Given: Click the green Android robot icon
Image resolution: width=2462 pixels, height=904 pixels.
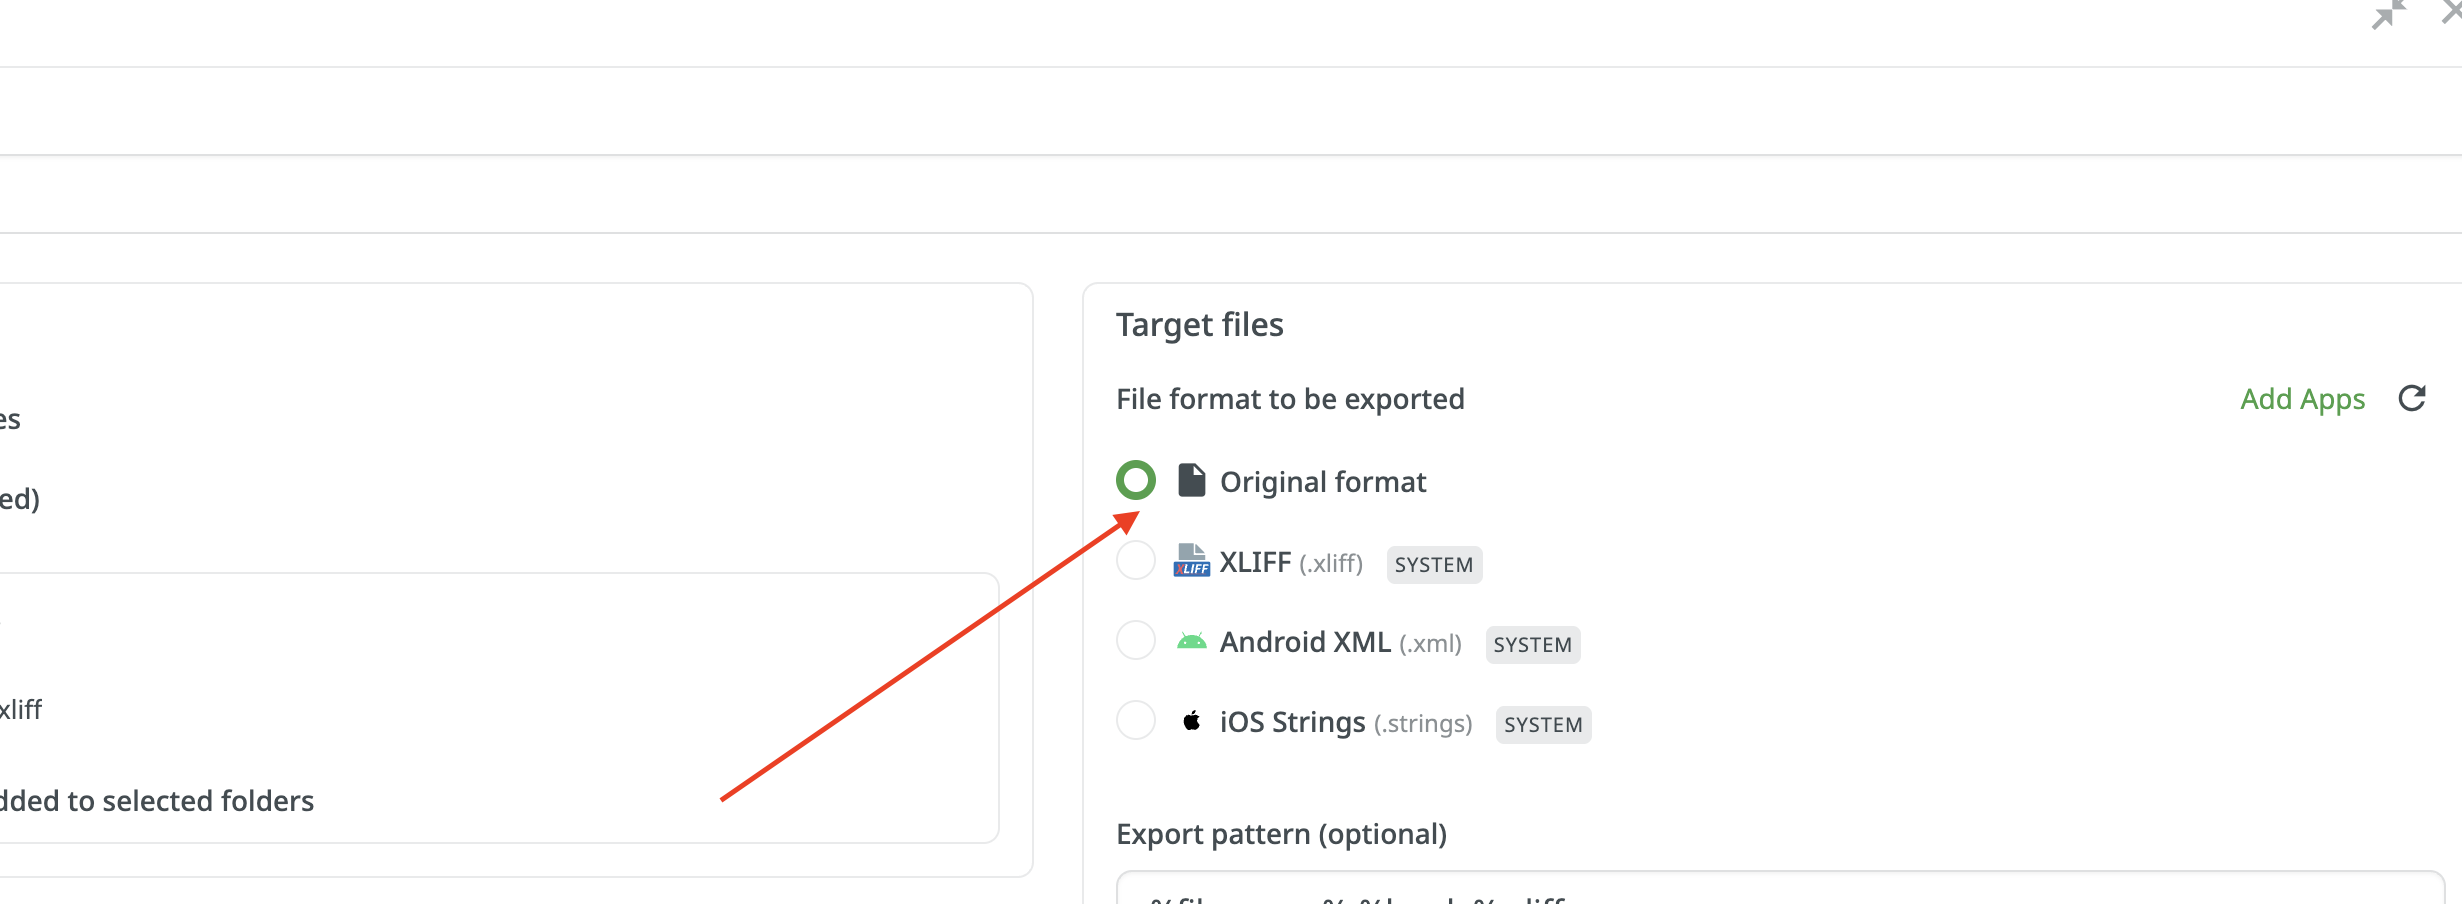Looking at the screenshot, I should [1191, 641].
